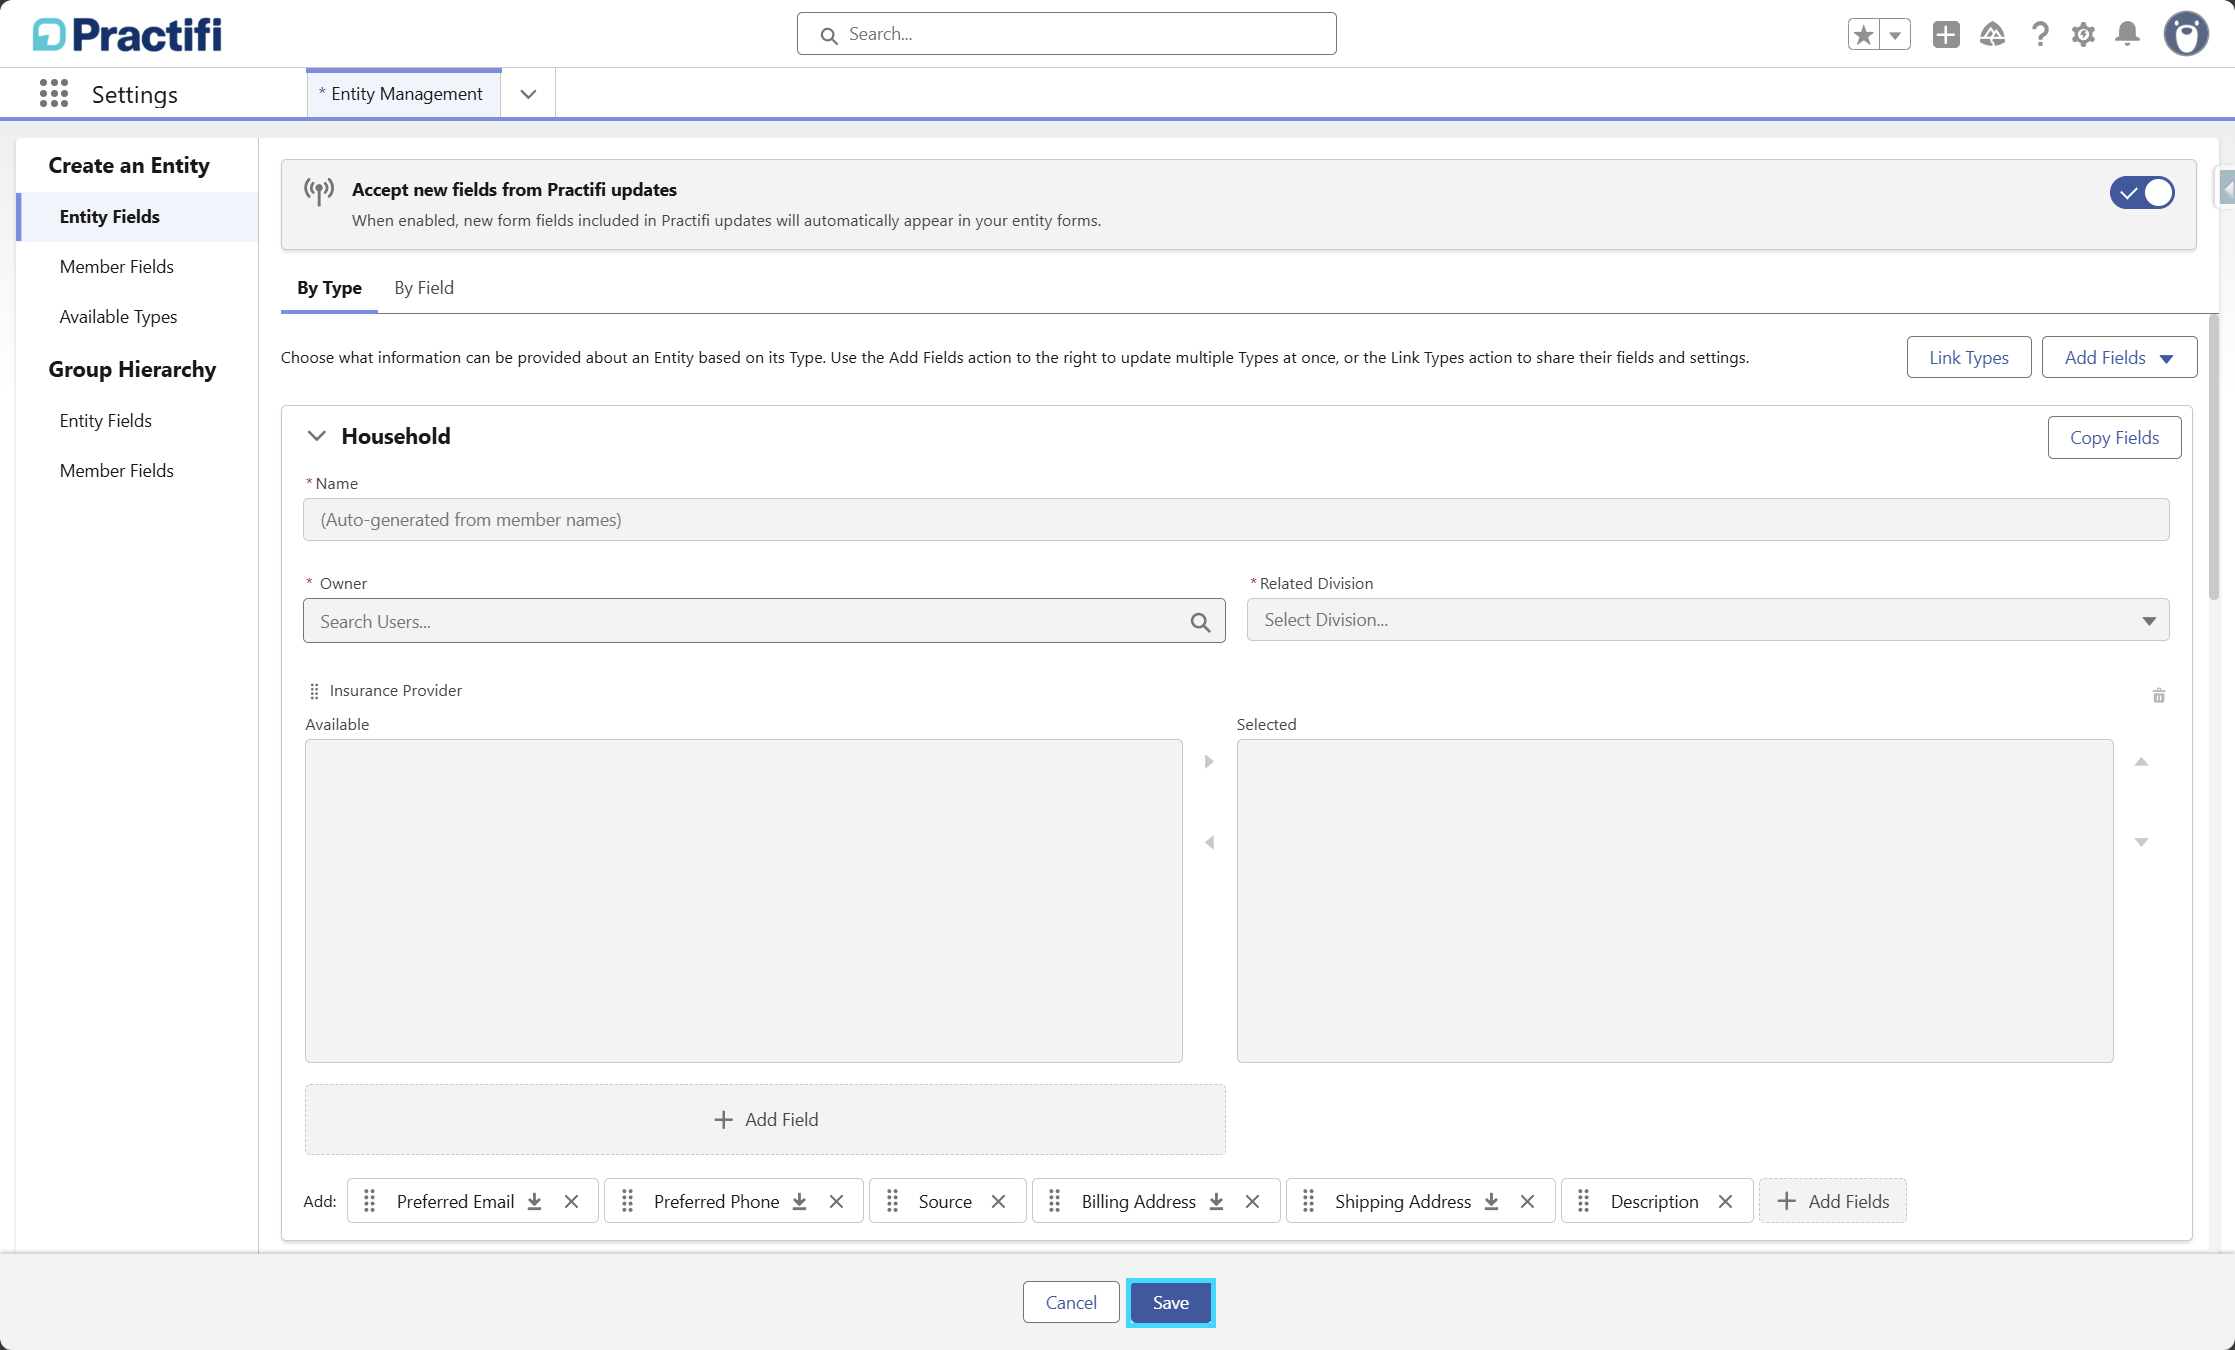The image size is (2235, 1350).
Task: Remove the Source chip
Action: (x=998, y=1201)
